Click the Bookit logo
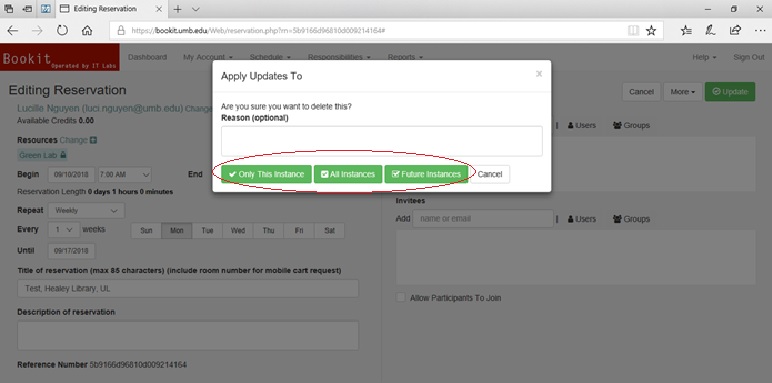 pyautogui.click(x=60, y=57)
